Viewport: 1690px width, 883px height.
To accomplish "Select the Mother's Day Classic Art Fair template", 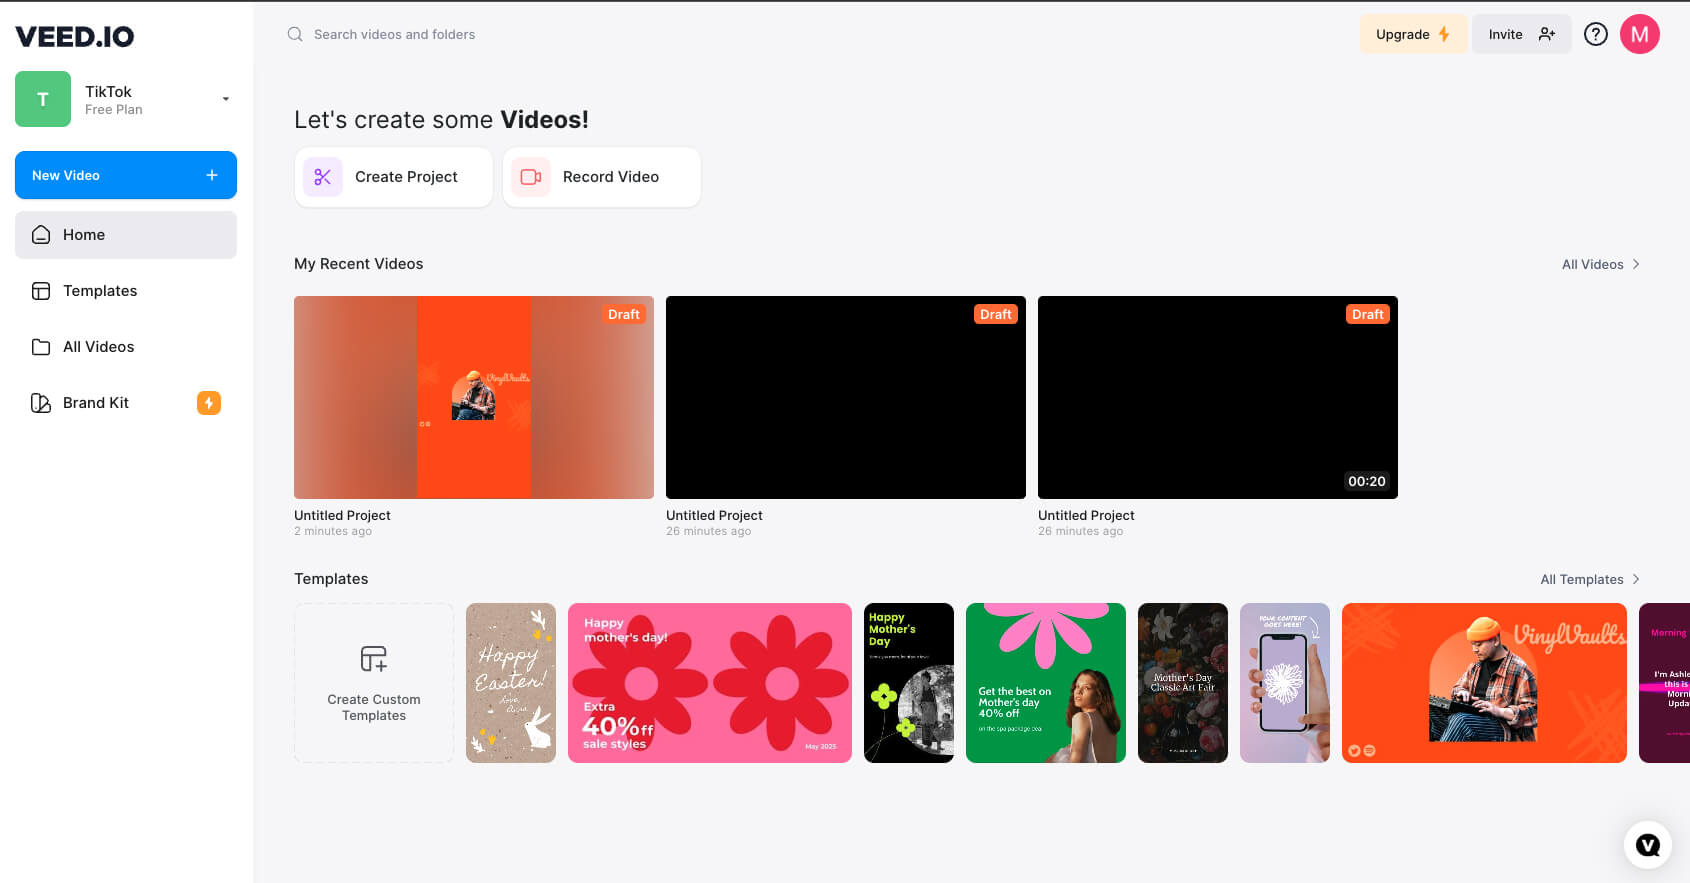I will [x=1183, y=683].
